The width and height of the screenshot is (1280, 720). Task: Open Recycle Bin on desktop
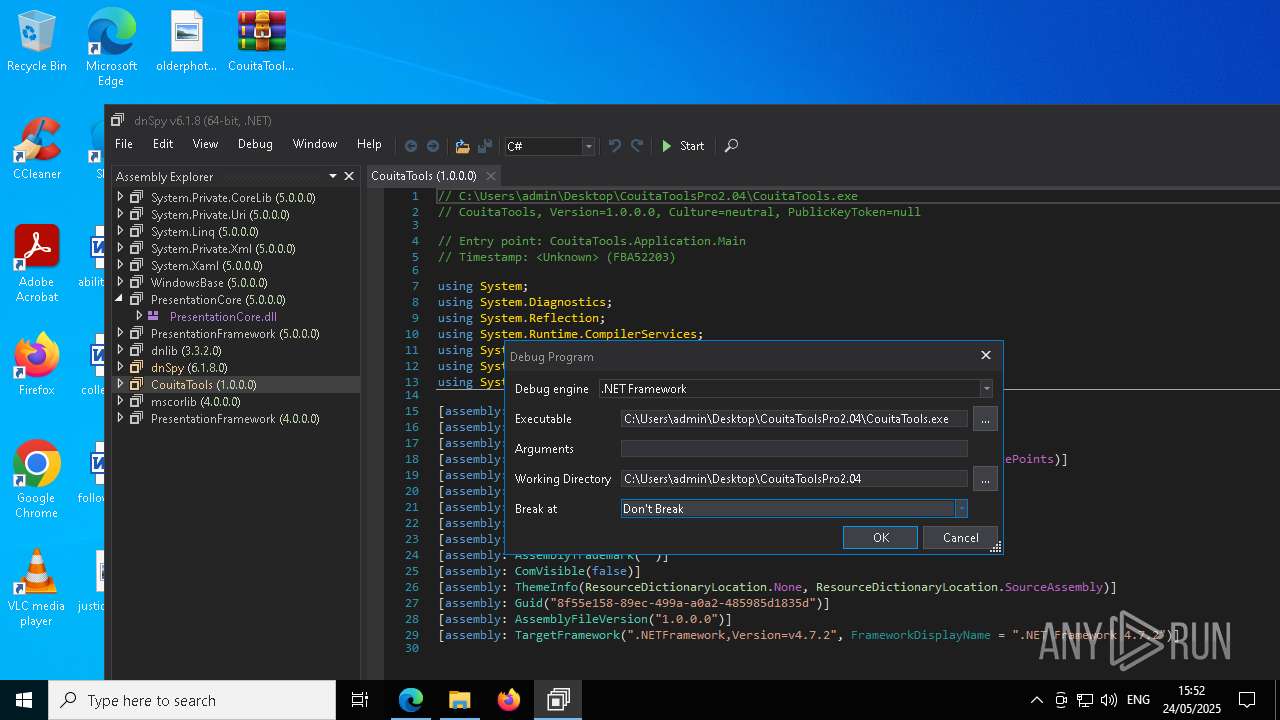[x=37, y=42]
